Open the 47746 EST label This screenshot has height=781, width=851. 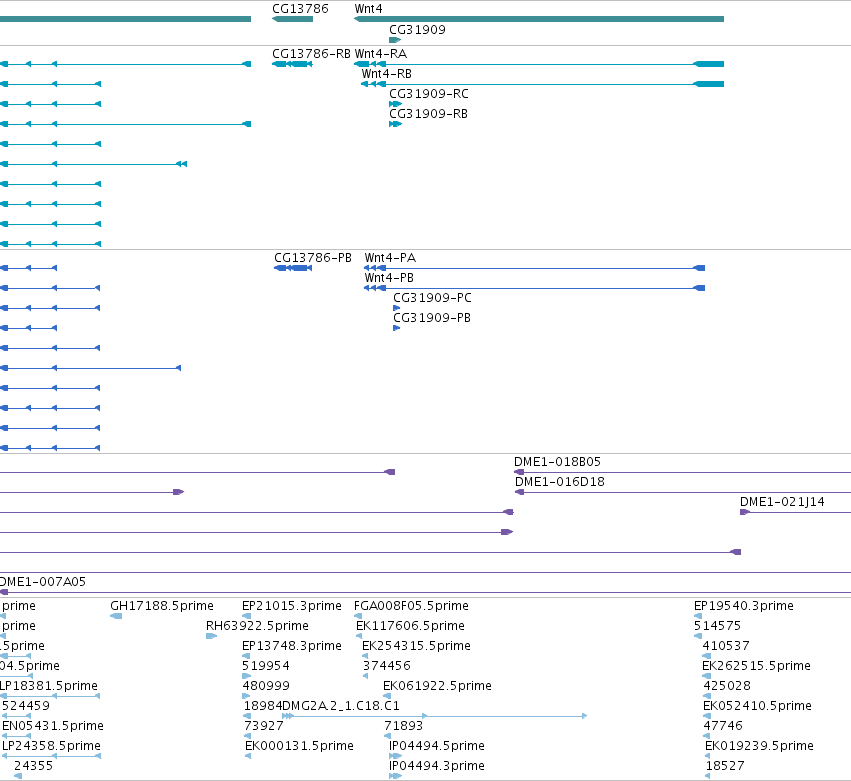coord(723,726)
